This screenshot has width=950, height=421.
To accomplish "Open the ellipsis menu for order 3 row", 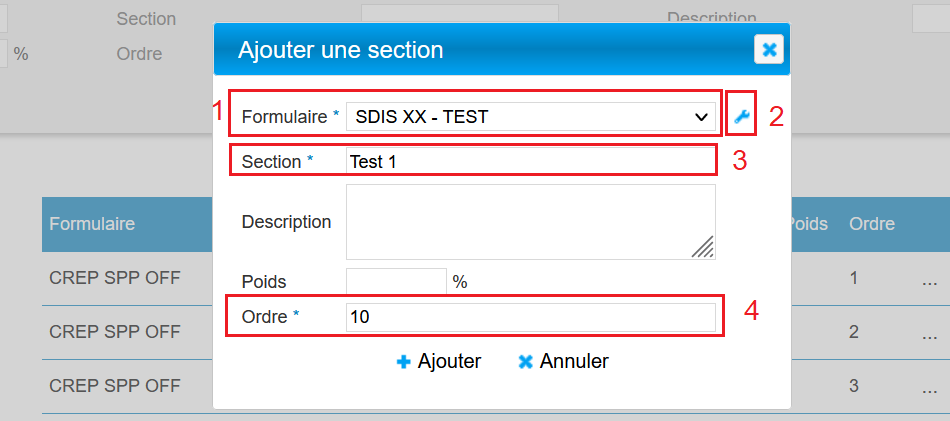I will click(930, 385).
